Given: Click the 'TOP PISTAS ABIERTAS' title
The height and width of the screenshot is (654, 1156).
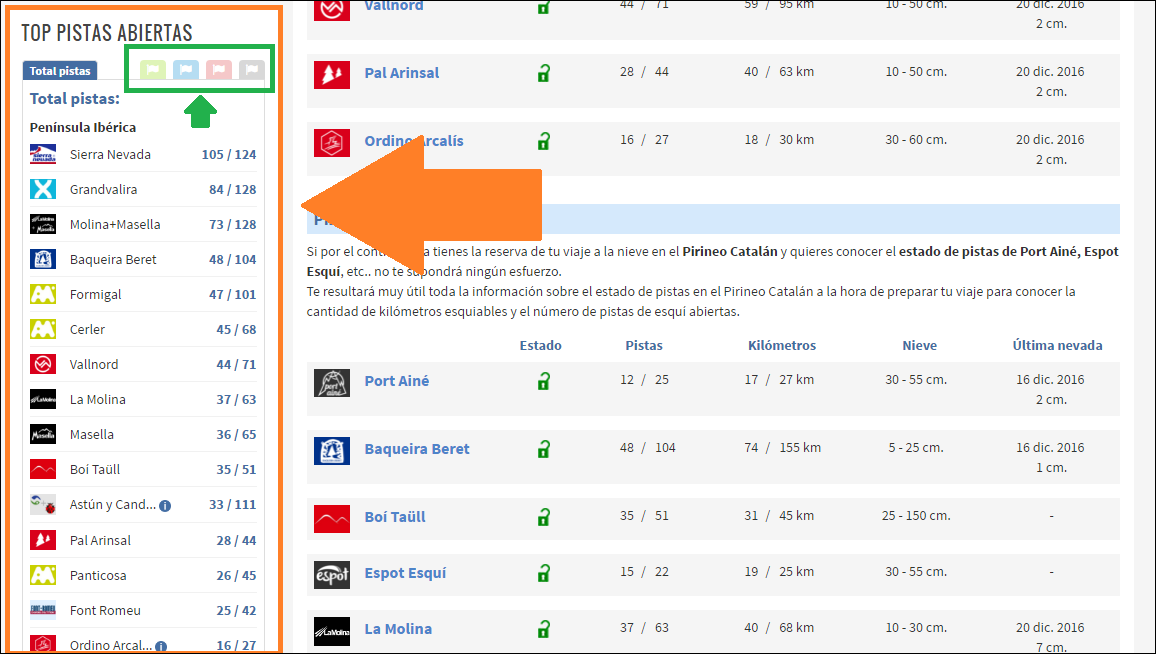Looking at the screenshot, I should click(x=107, y=32).
